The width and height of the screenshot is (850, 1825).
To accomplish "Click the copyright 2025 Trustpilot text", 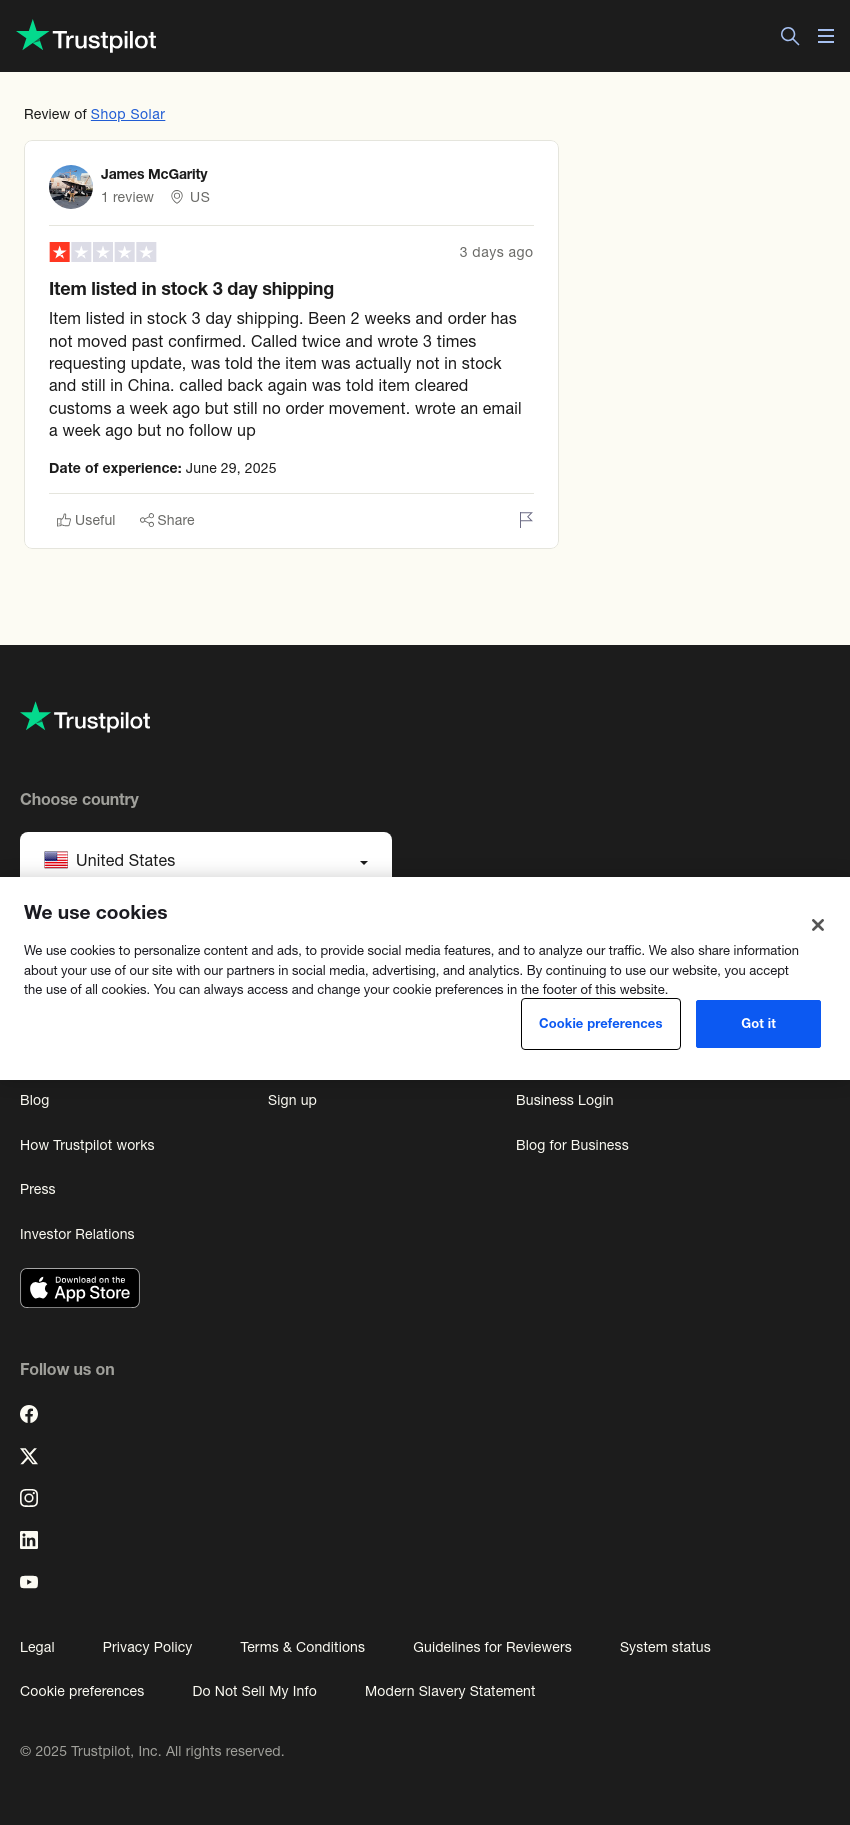I will pyautogui.click(x=152, y=1751).
